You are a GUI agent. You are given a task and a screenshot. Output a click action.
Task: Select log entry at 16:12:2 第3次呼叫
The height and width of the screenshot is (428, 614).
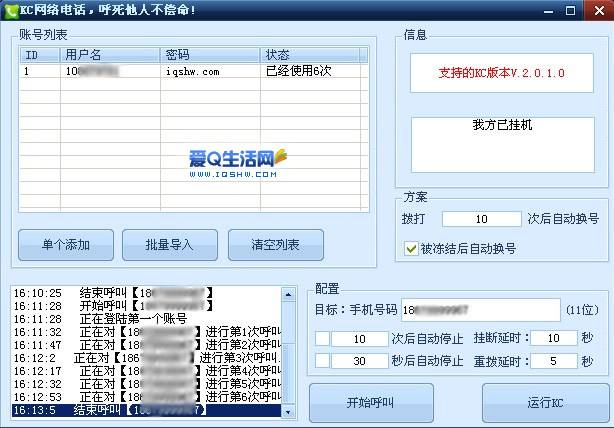(x=146, y=358)
